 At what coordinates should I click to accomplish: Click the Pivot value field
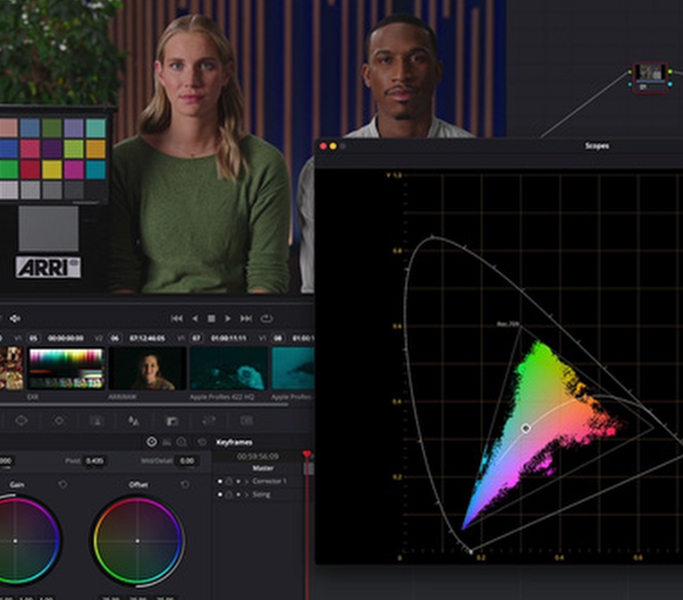(95, 461)
